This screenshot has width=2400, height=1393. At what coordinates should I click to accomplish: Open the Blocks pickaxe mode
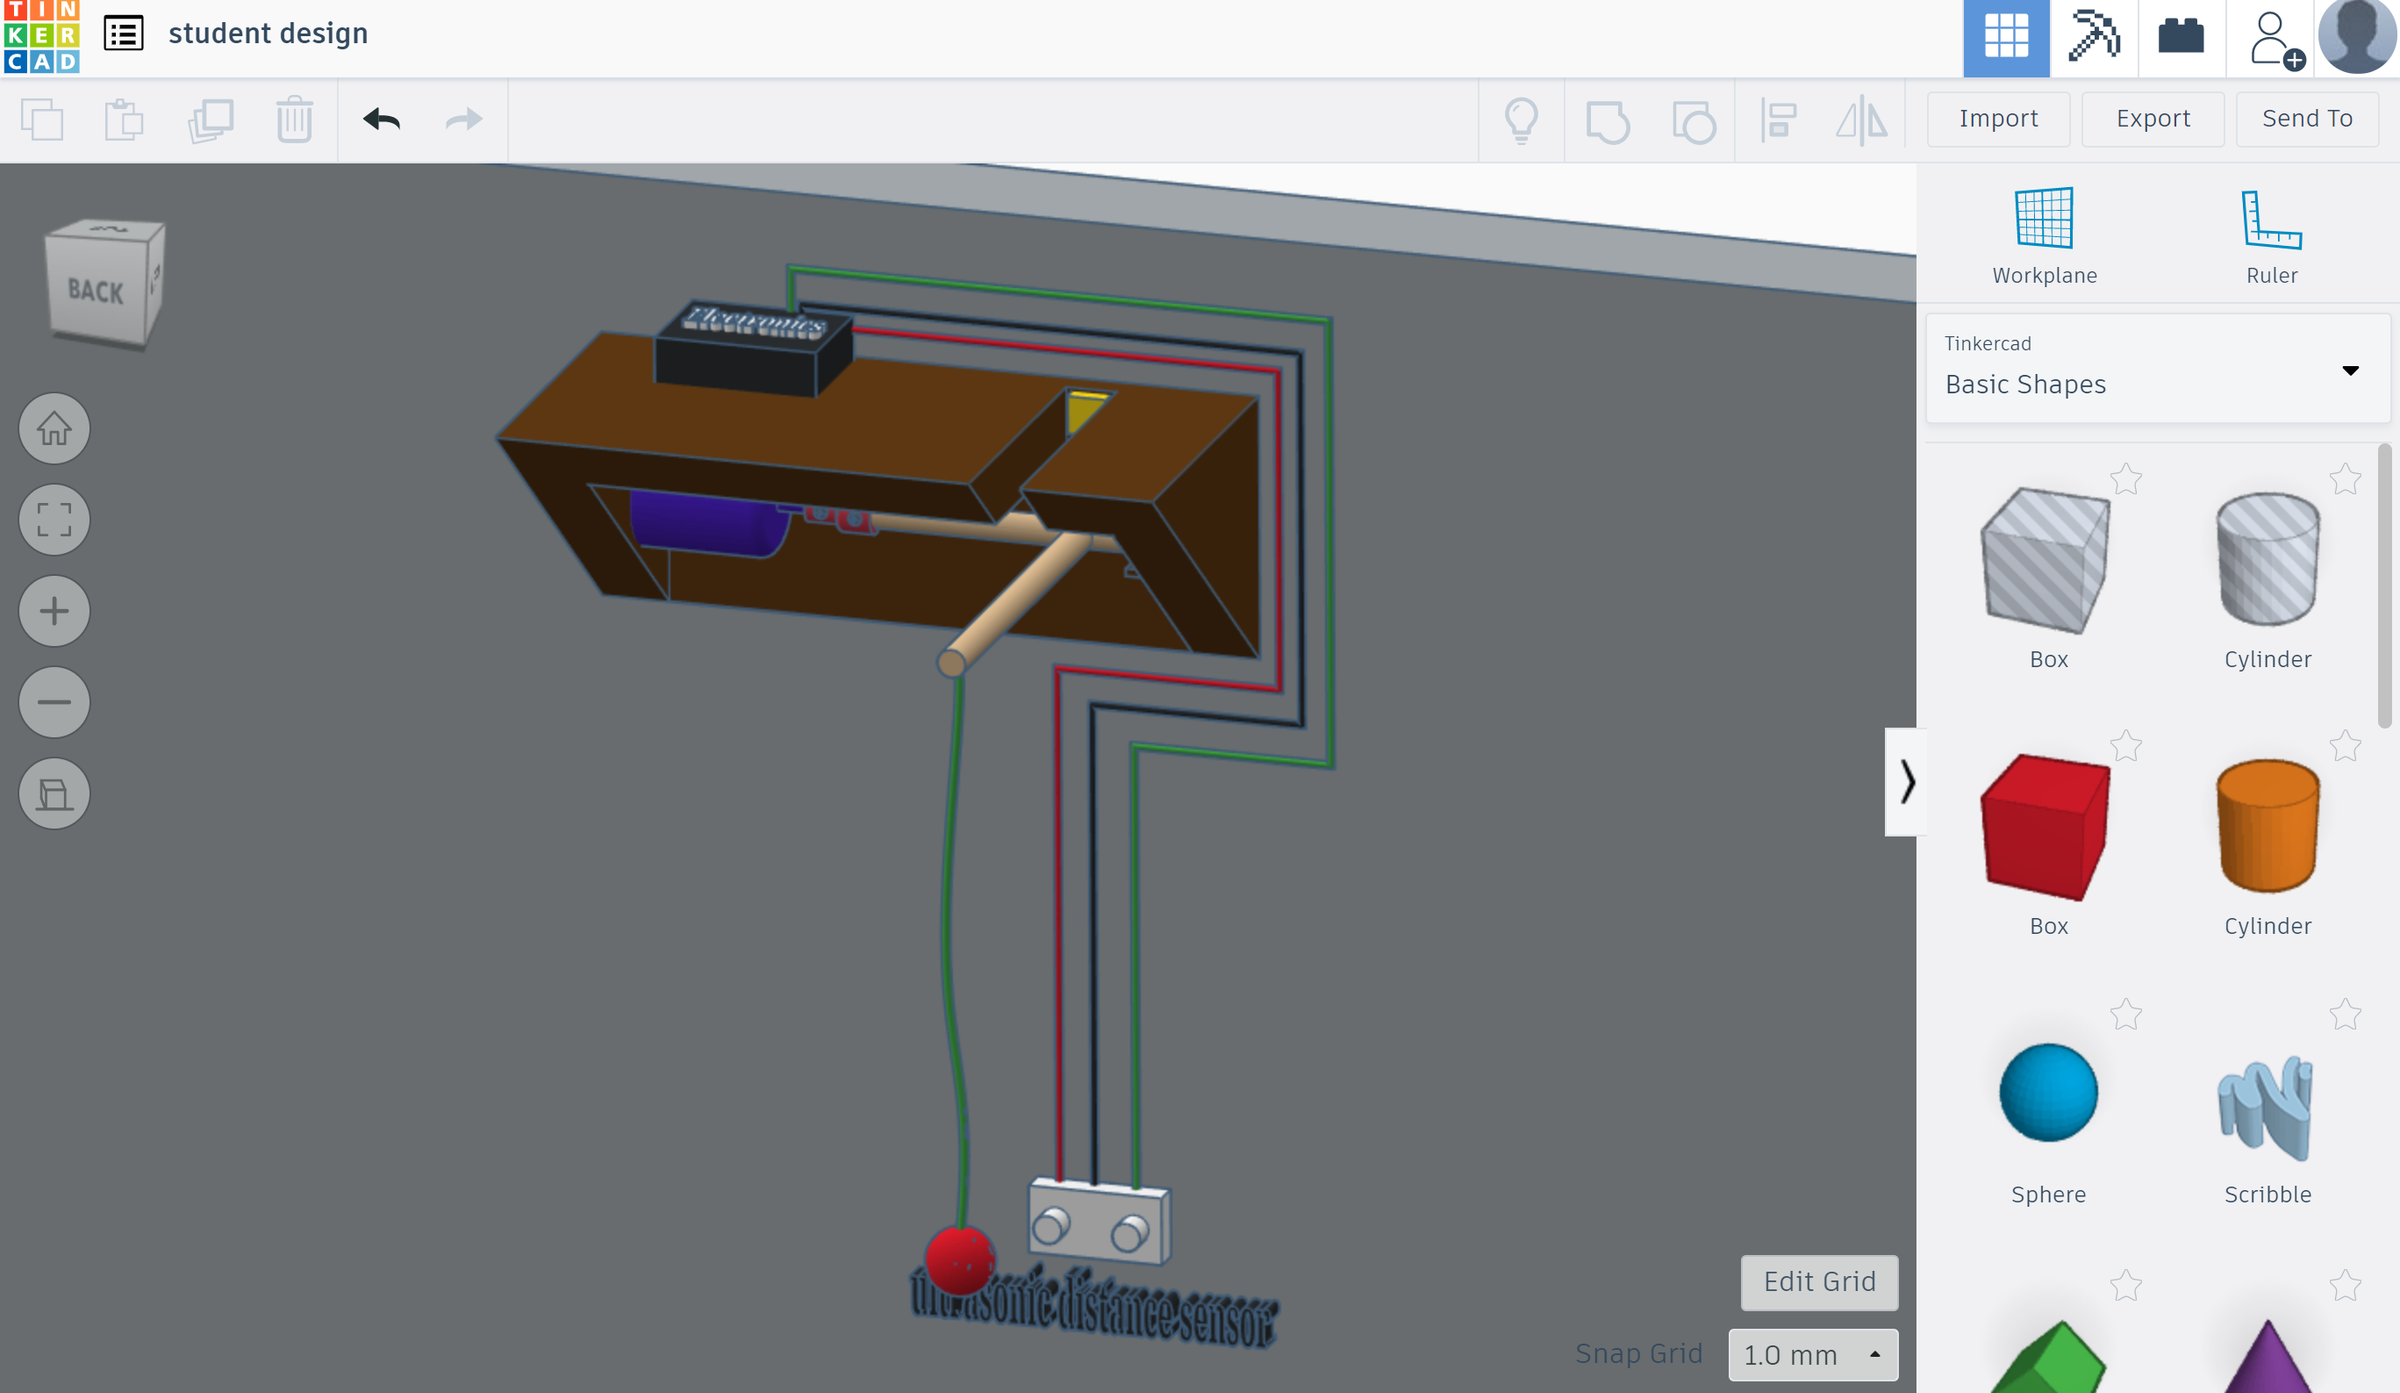[x=2093, y=38]
